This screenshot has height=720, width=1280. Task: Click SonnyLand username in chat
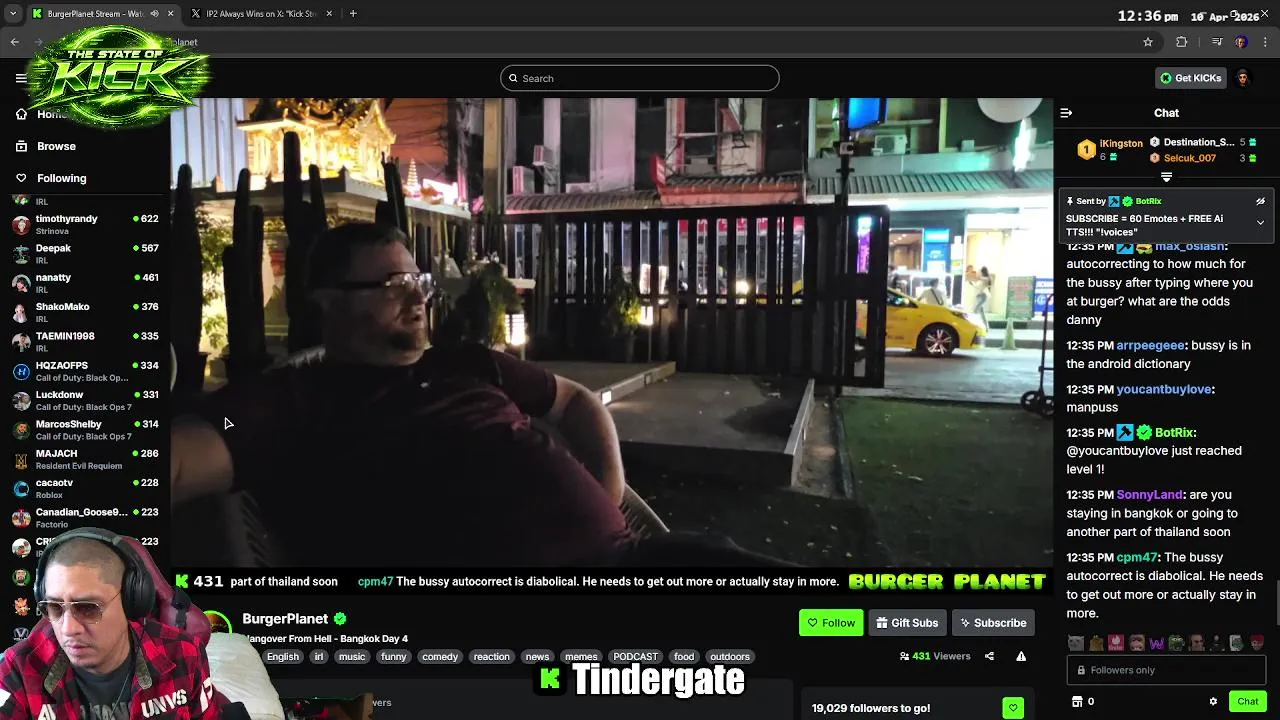[x=1150, y=495]
